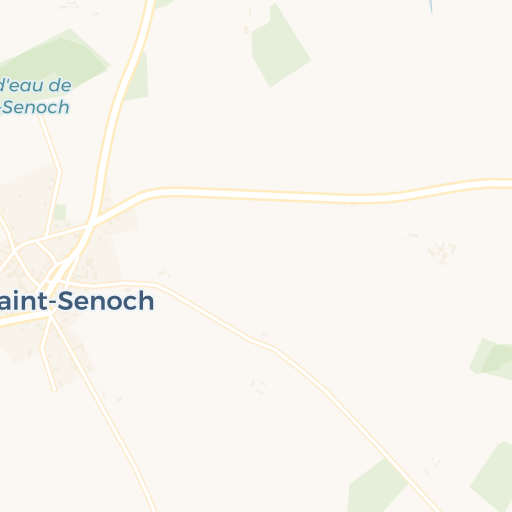512x512 pixels.
Task: Click the junction where the eastern road meets the northbound road
Action: [92, 223]
